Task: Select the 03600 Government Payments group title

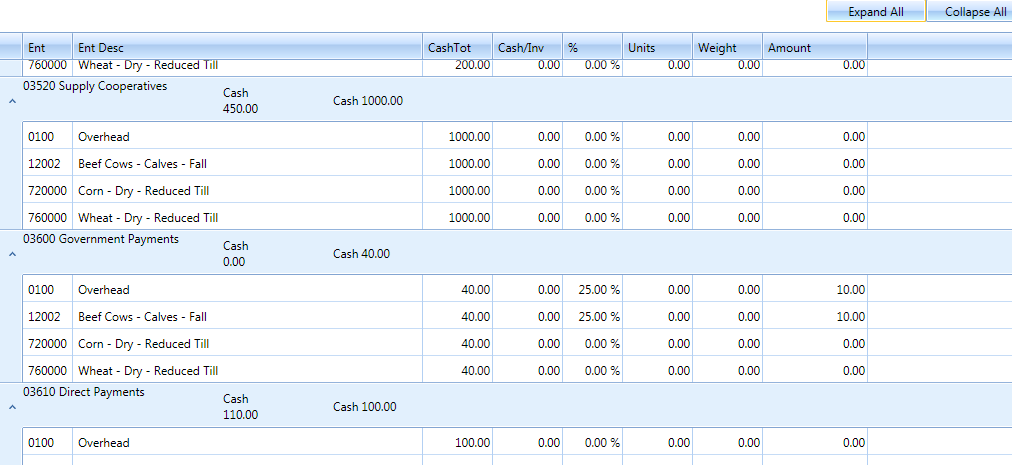Action: (x=101, y=239)
